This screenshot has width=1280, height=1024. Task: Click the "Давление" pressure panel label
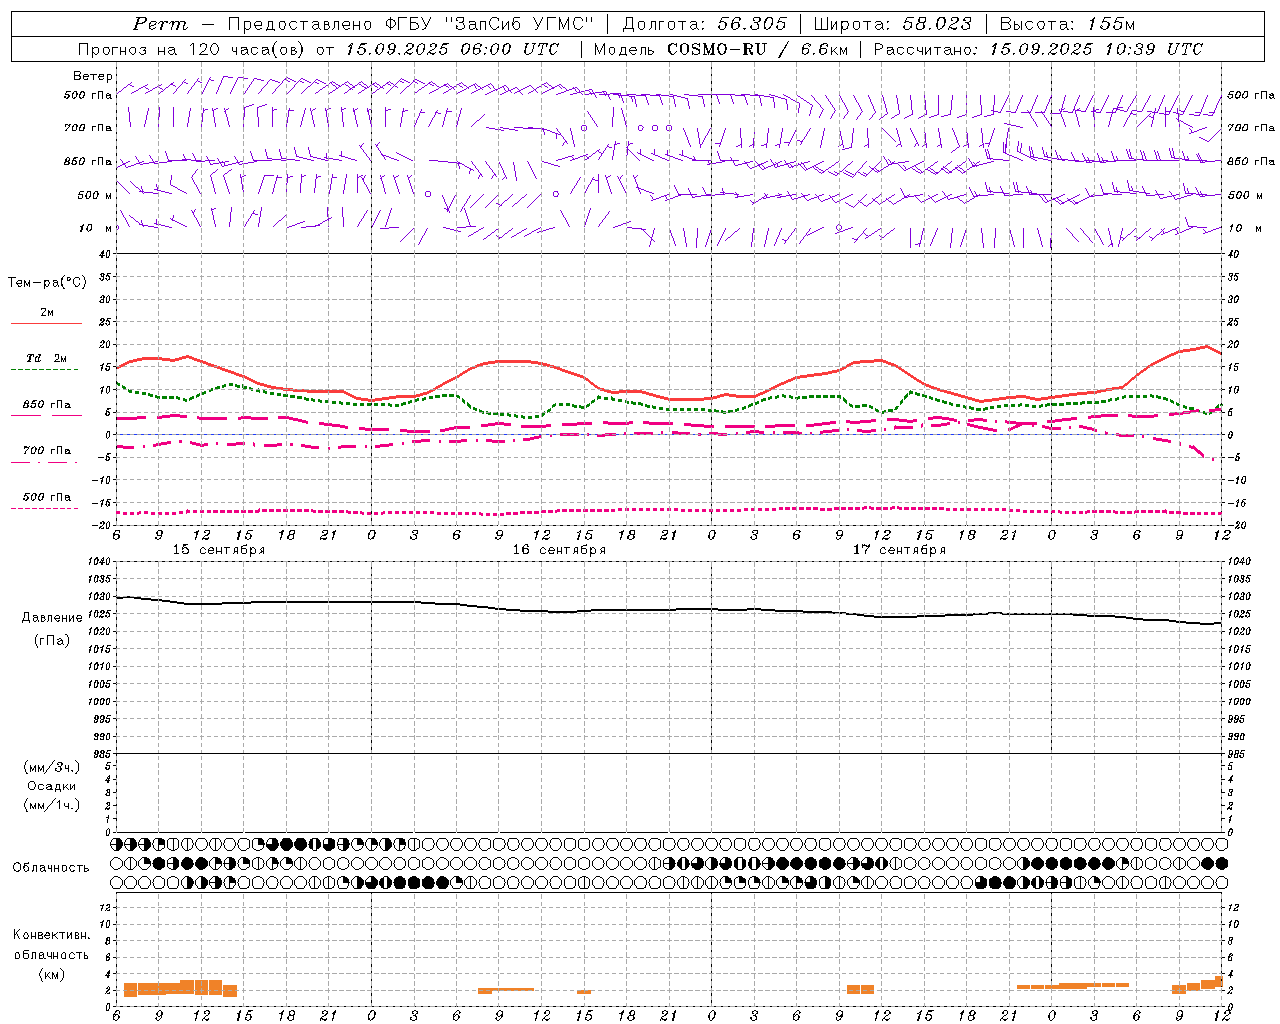coord(52,618)
